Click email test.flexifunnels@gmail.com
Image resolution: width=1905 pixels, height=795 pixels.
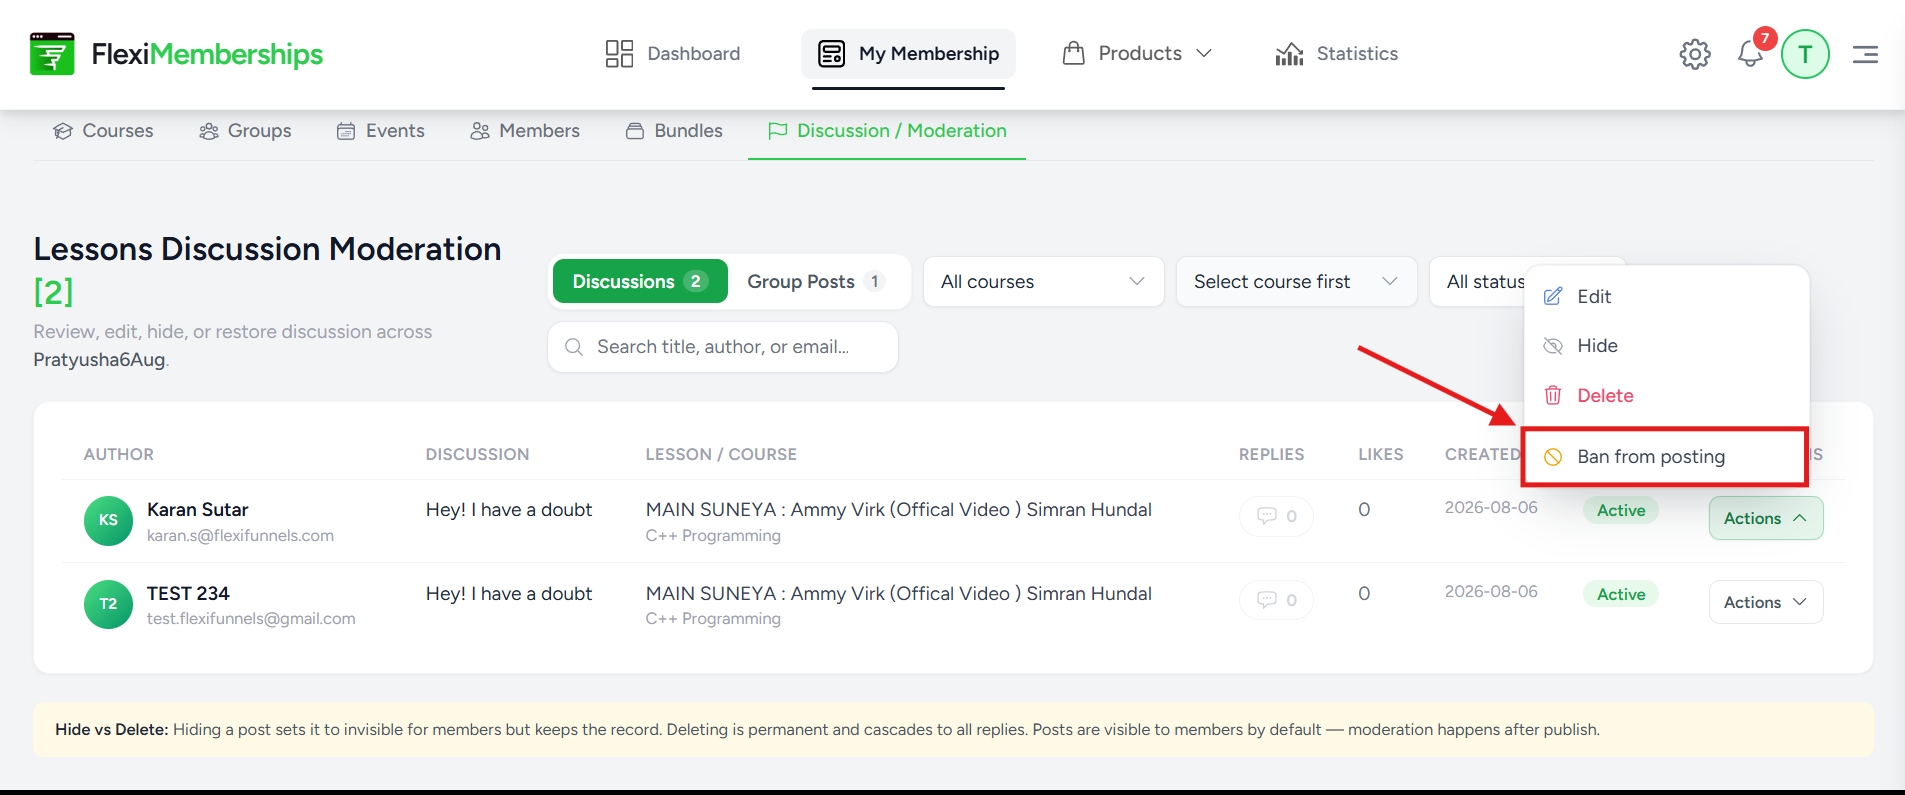(x=251, y=619)
